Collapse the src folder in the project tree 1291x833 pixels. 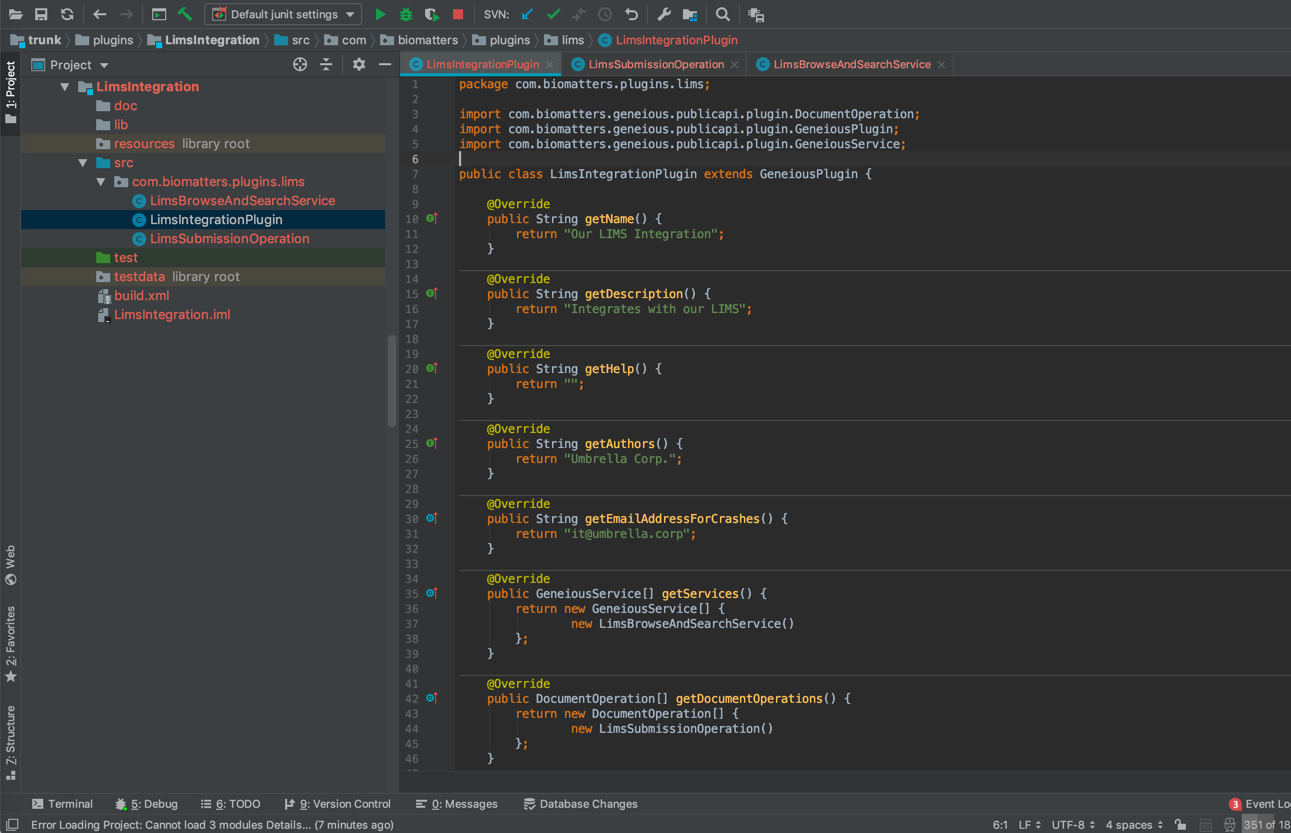click(x=84, y=162)
